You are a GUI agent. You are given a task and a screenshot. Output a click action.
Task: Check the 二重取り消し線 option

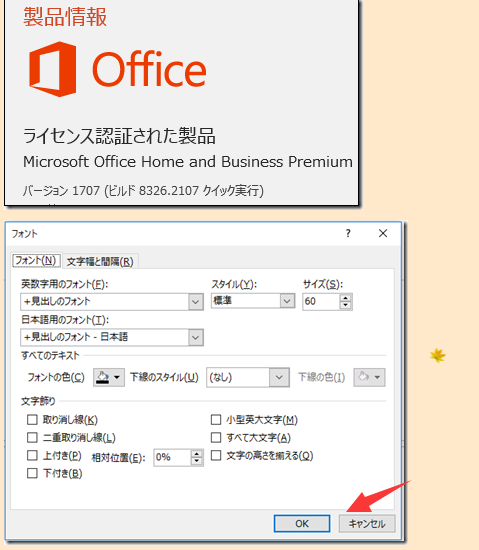click(x=32, y=437)
